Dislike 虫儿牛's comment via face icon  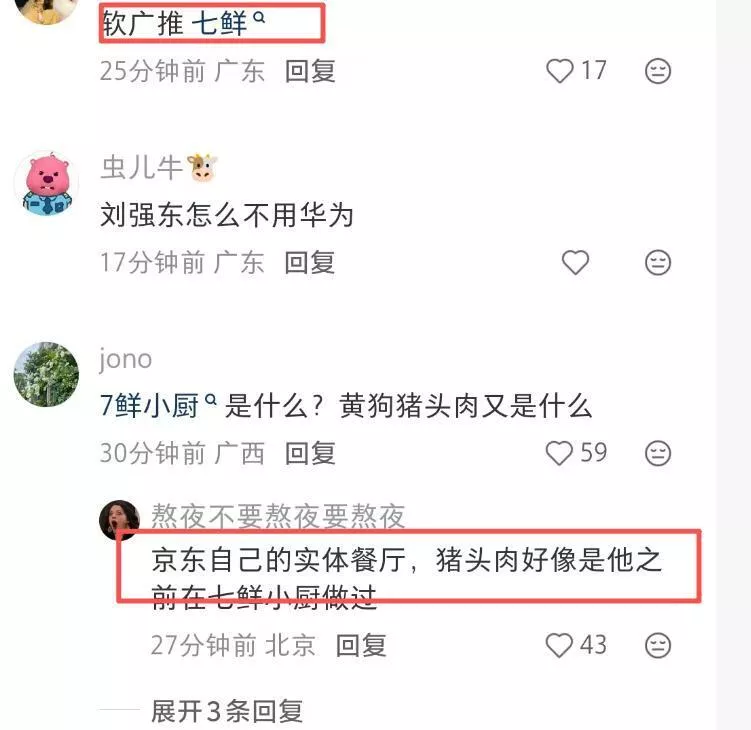(658, 262)
